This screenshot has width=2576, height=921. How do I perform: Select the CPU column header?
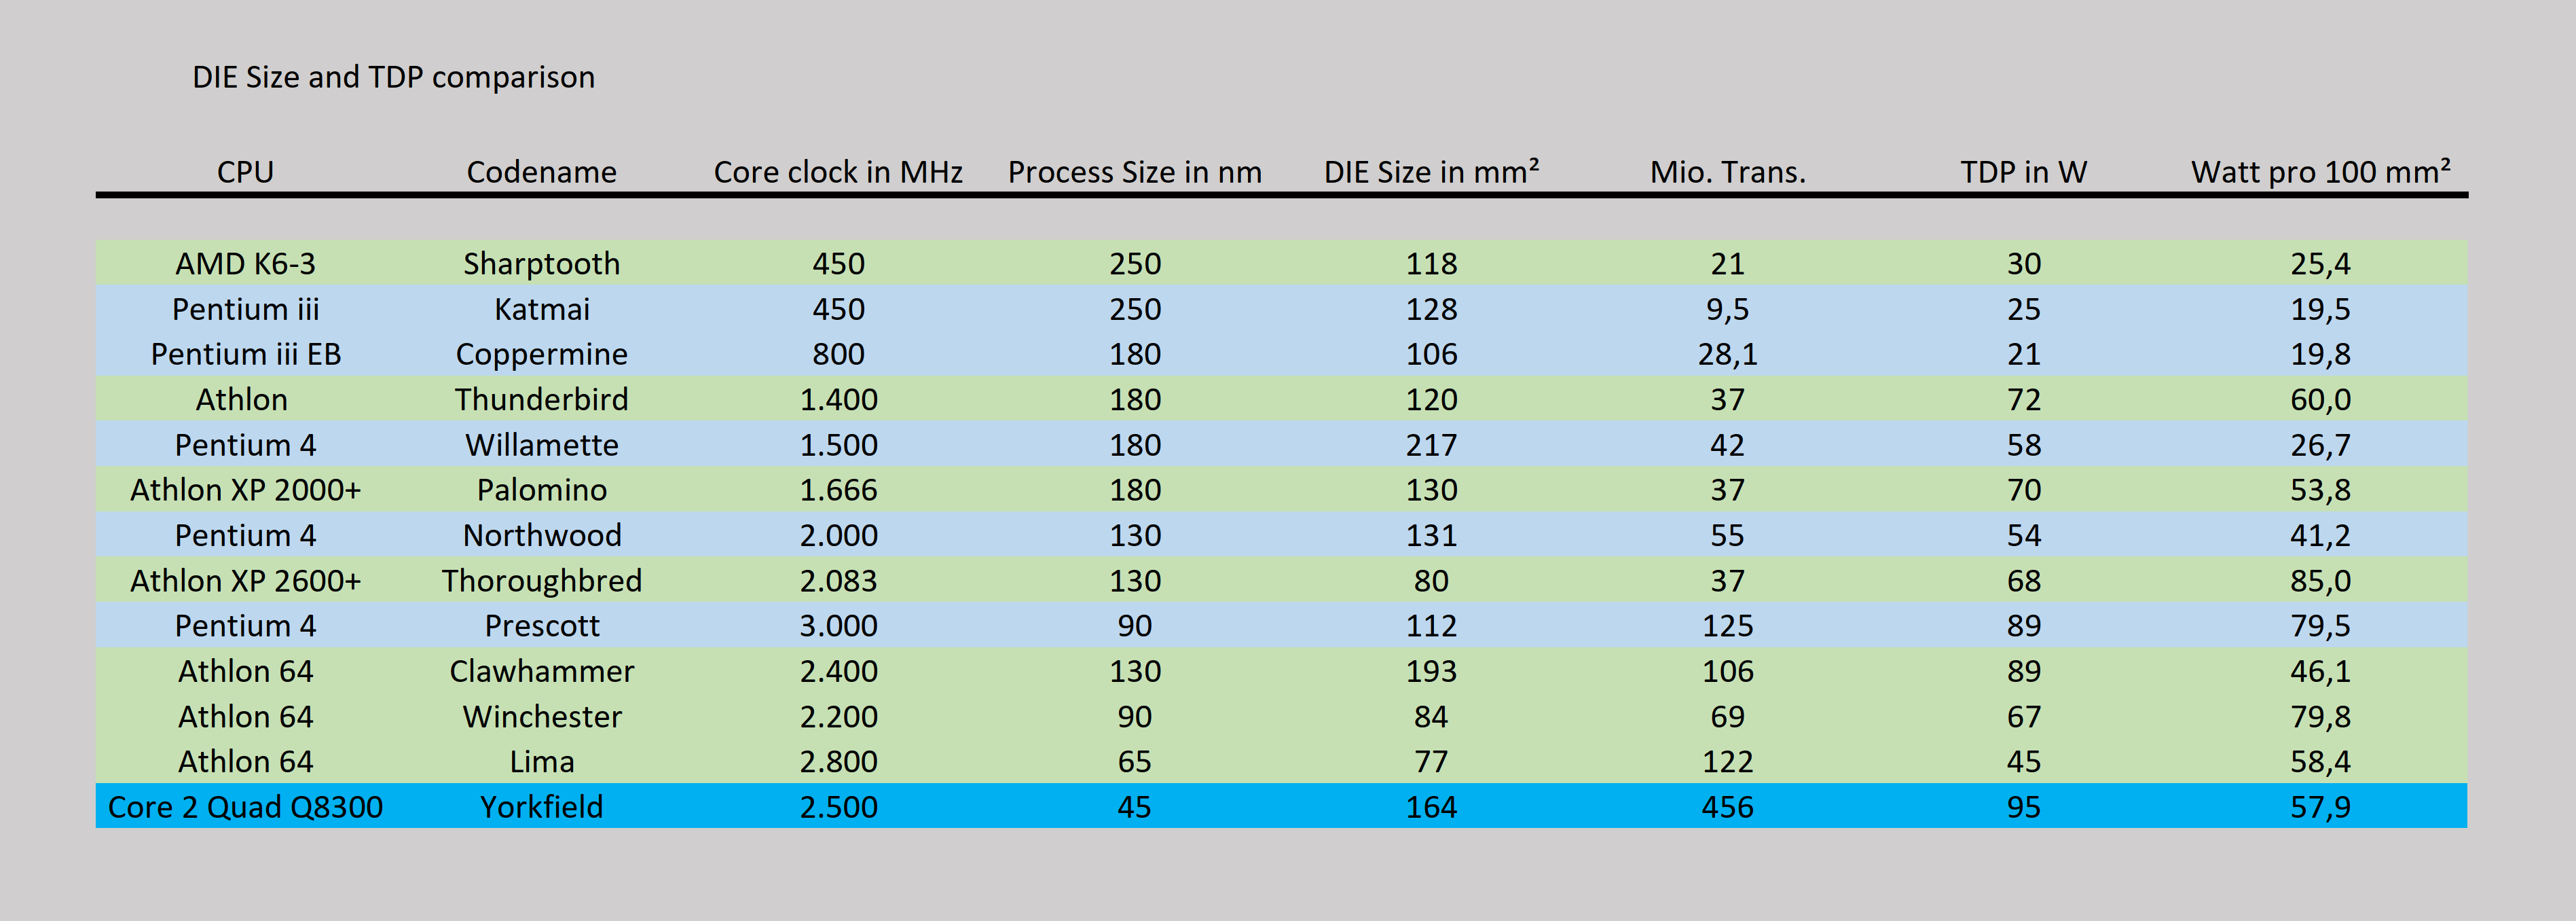[244, 171]
